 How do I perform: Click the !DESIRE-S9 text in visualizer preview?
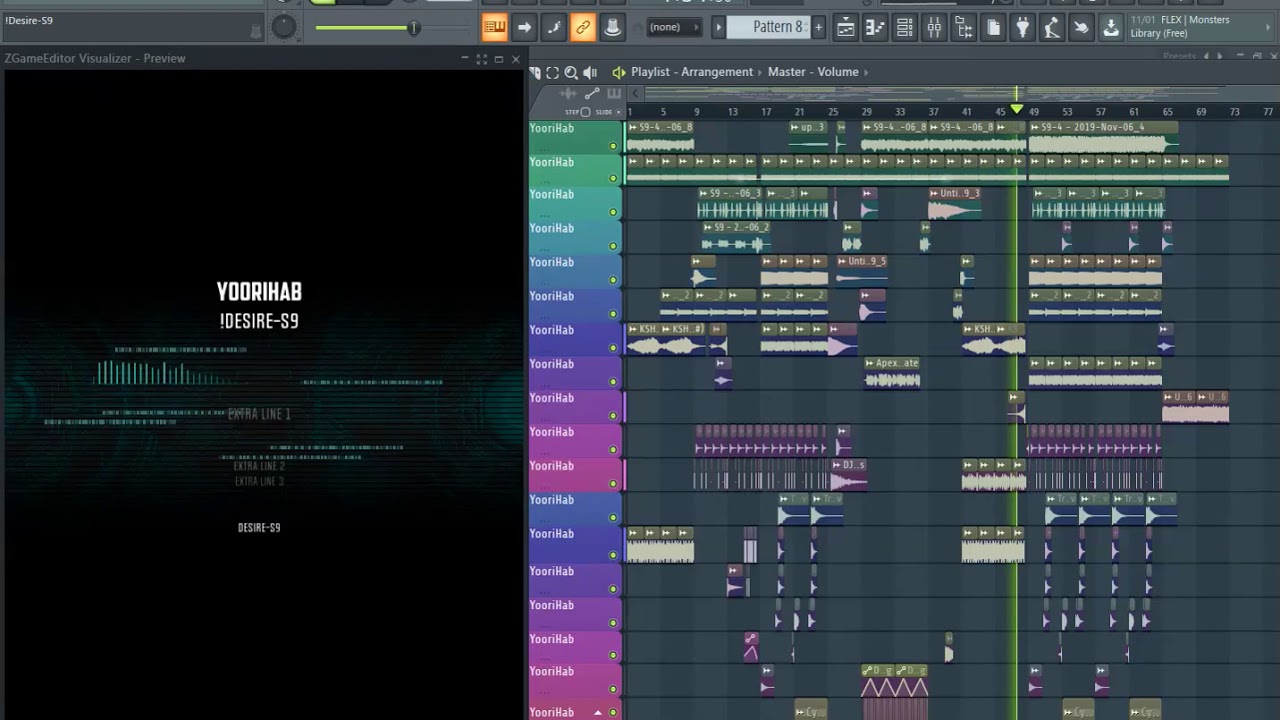(259, 321)
